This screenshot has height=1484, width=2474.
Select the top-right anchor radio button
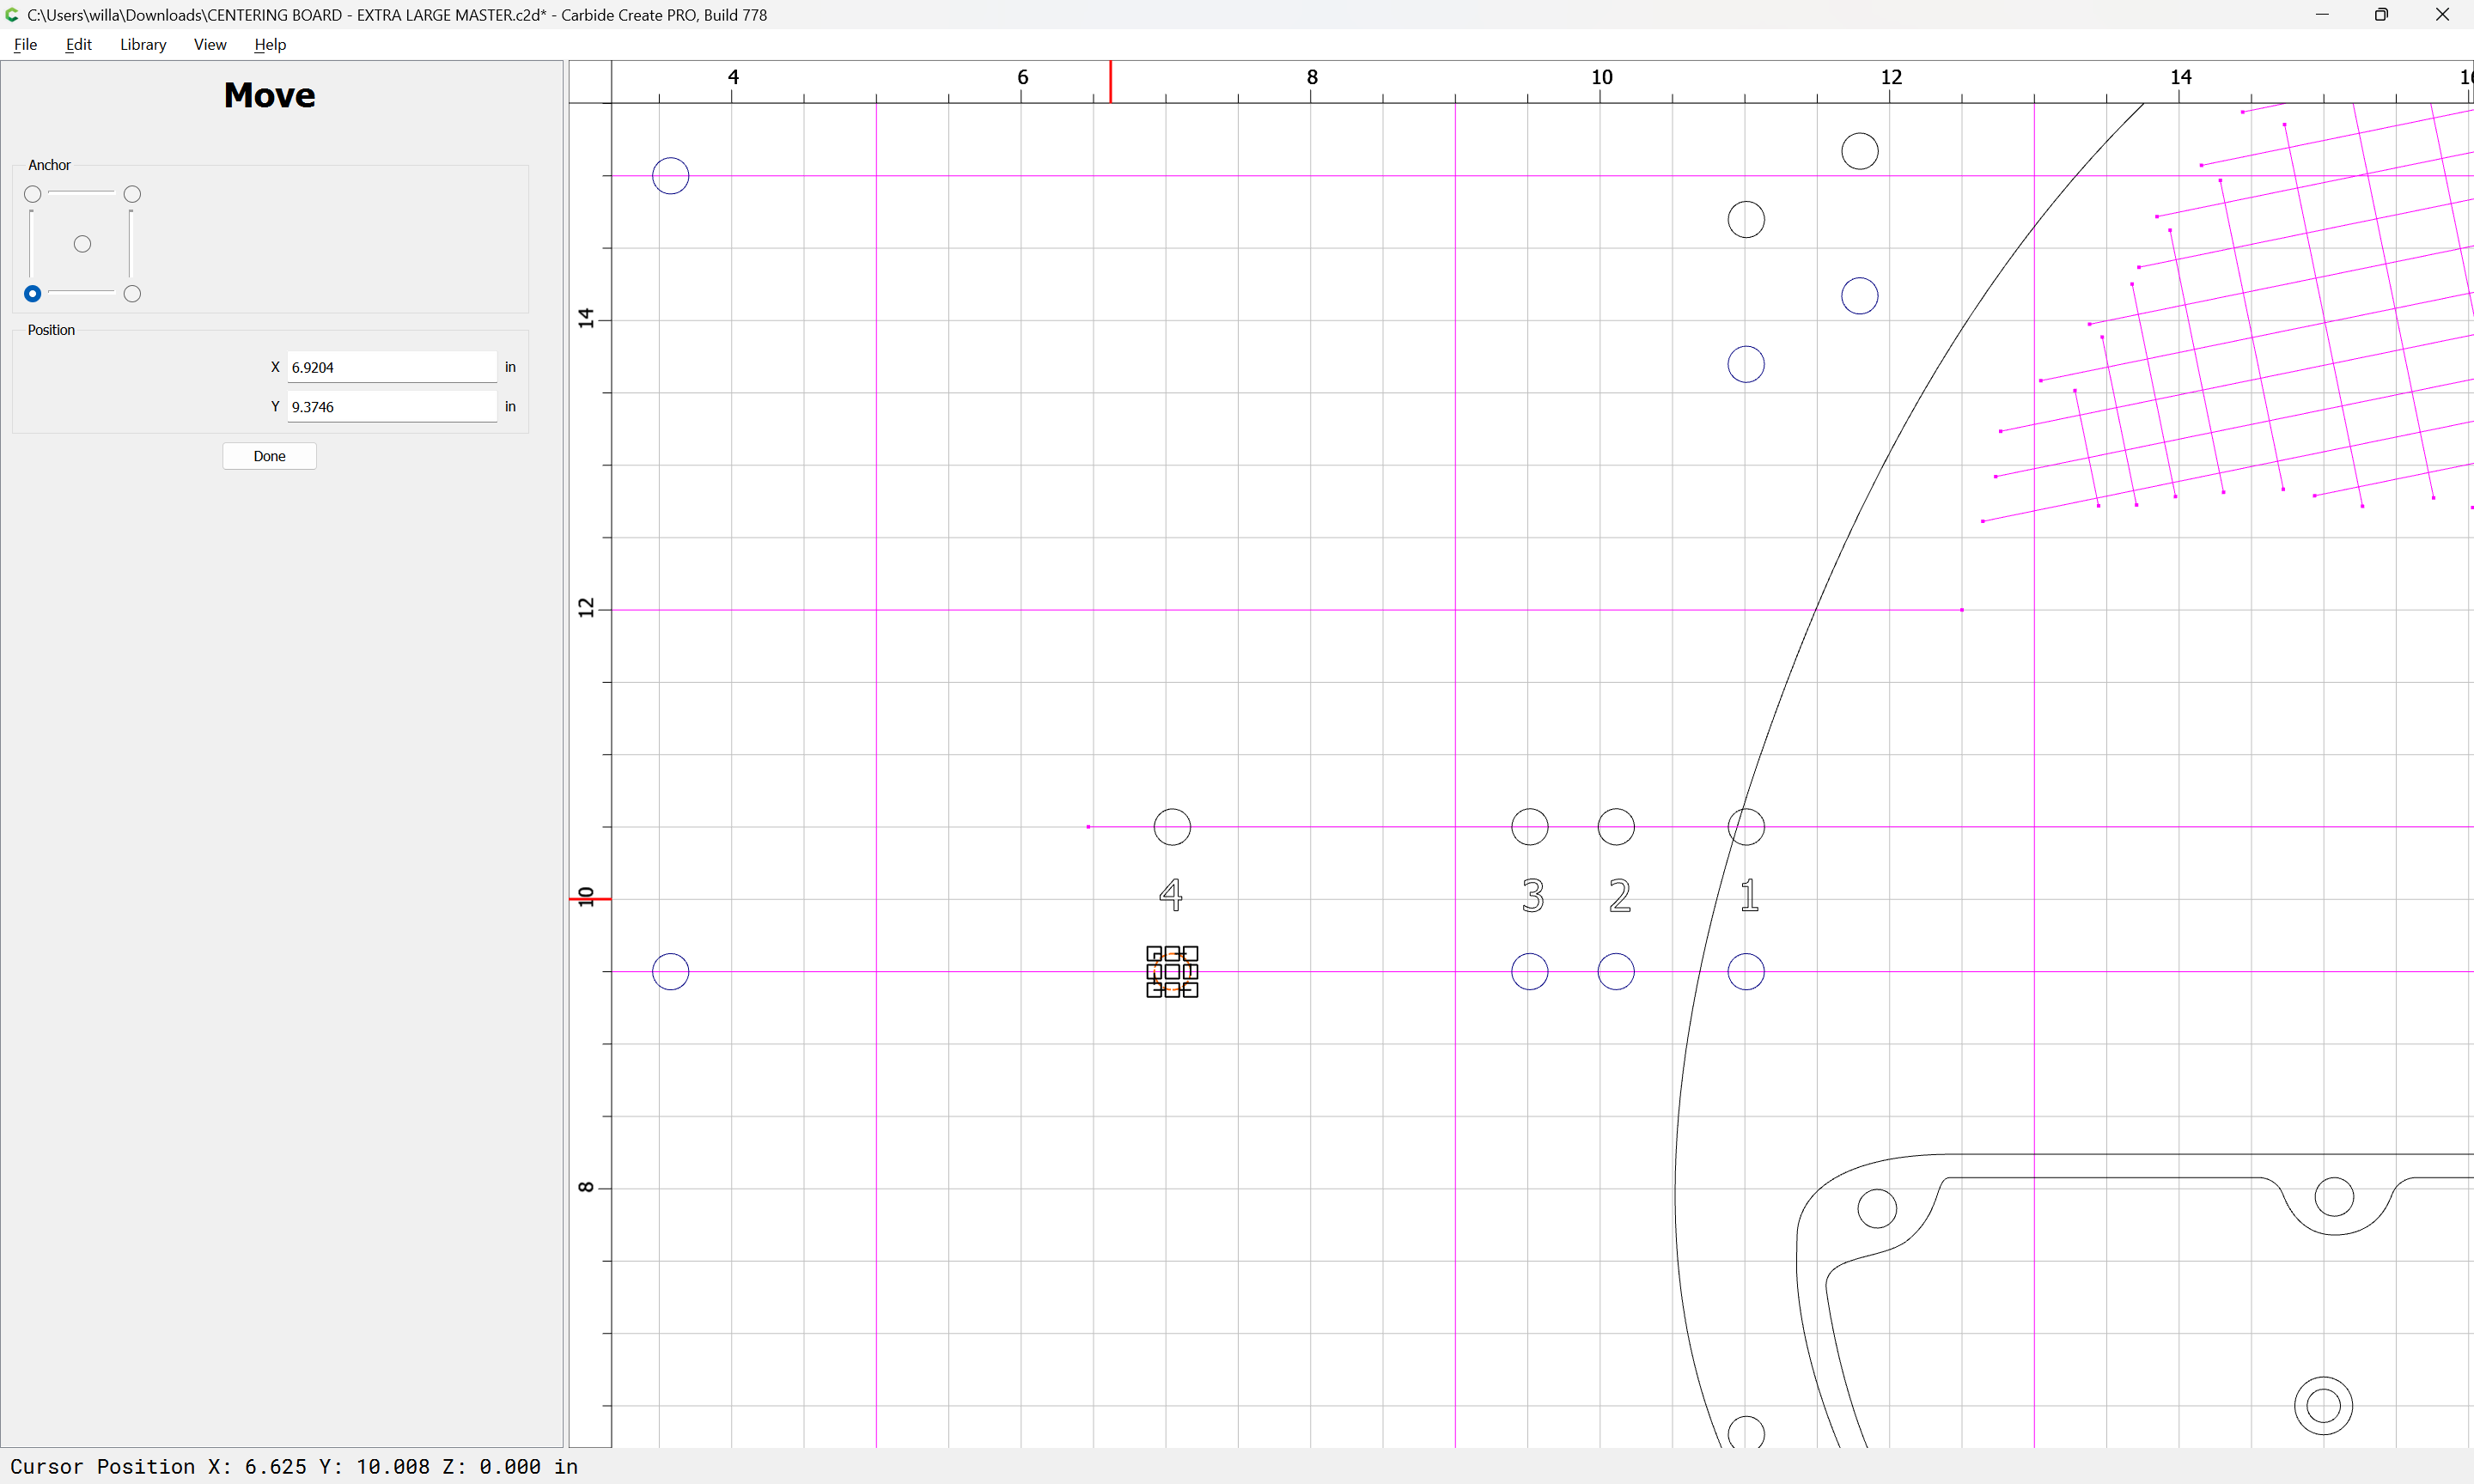(132, 194)
